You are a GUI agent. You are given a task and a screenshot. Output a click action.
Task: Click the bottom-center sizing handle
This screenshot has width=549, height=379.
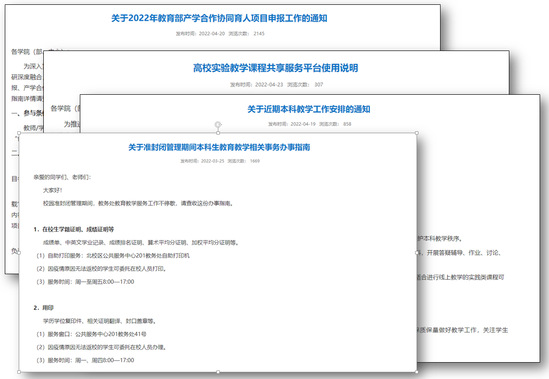click(x=218, y=372)
